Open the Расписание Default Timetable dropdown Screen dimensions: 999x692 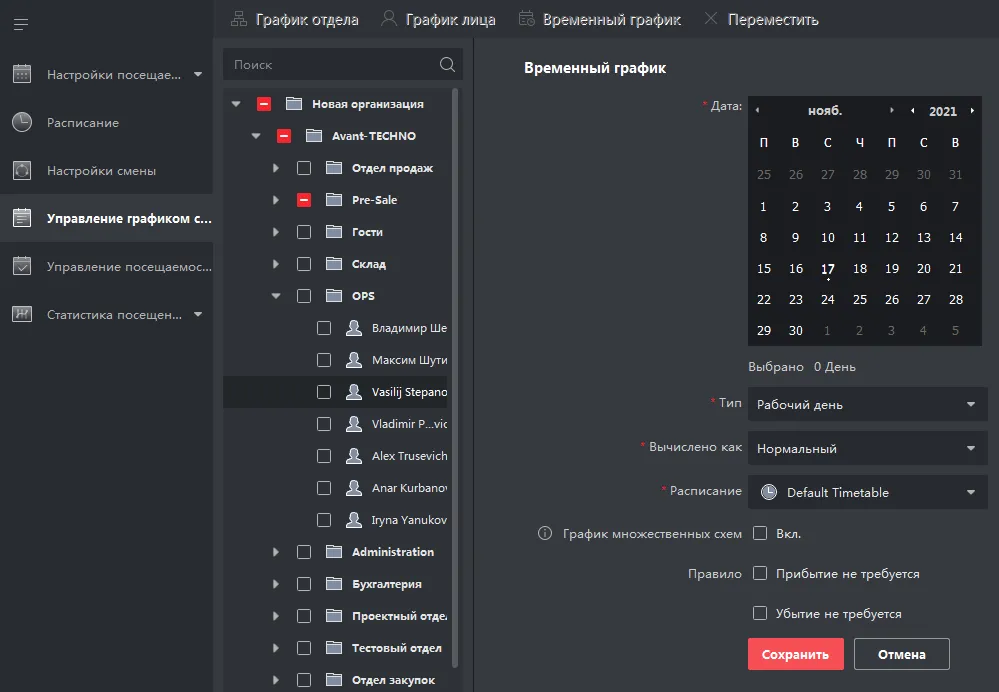867,492
